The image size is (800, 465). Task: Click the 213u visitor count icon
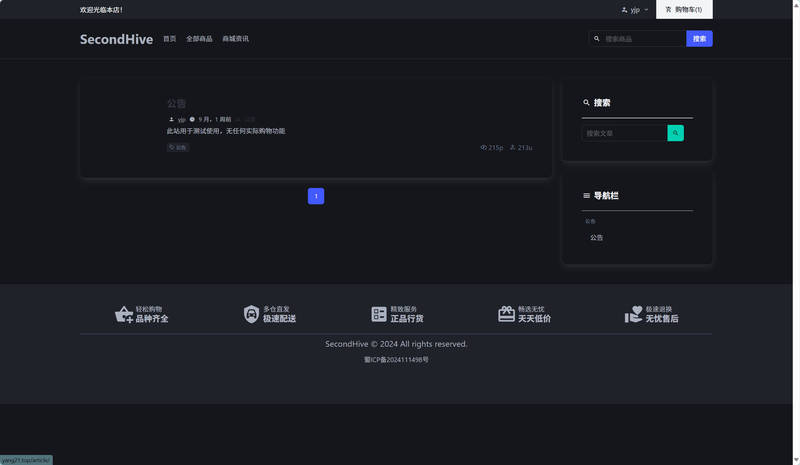513,148
